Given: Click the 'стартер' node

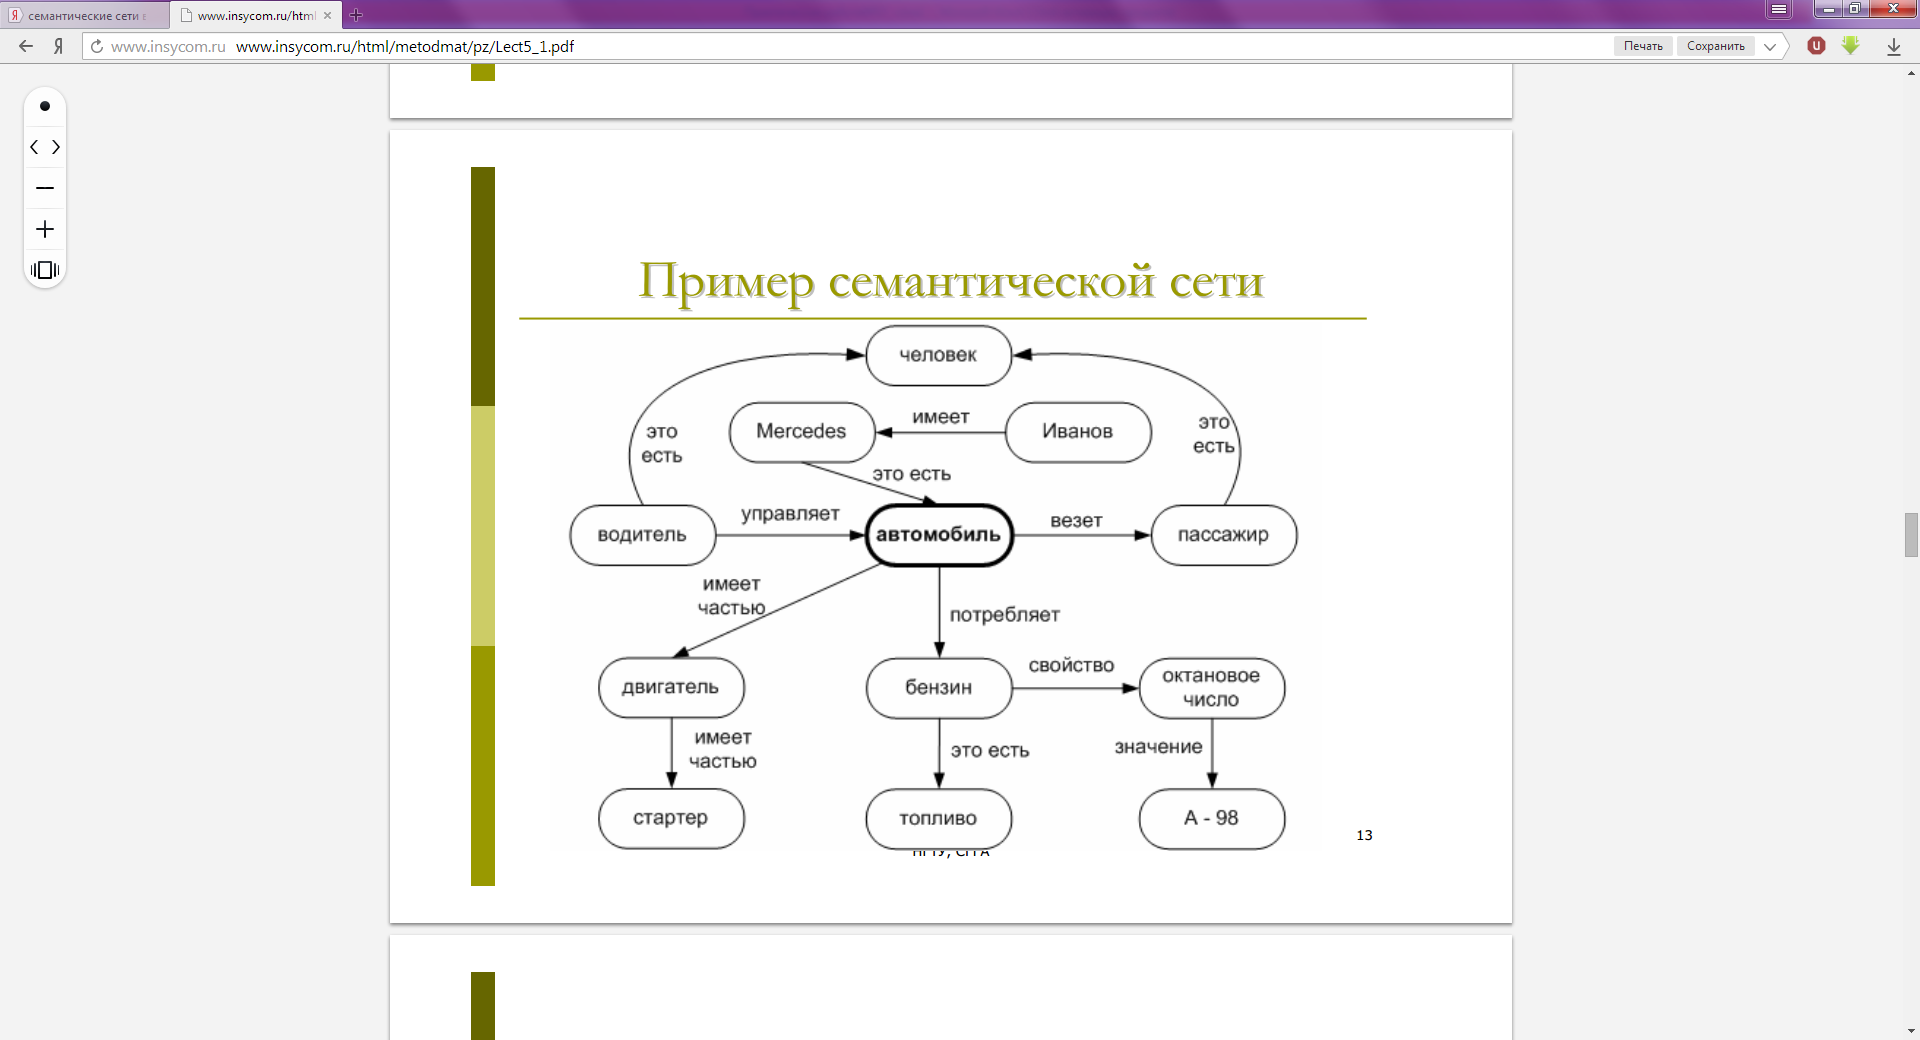Looking at the screenshot, I should click(671, 819).
